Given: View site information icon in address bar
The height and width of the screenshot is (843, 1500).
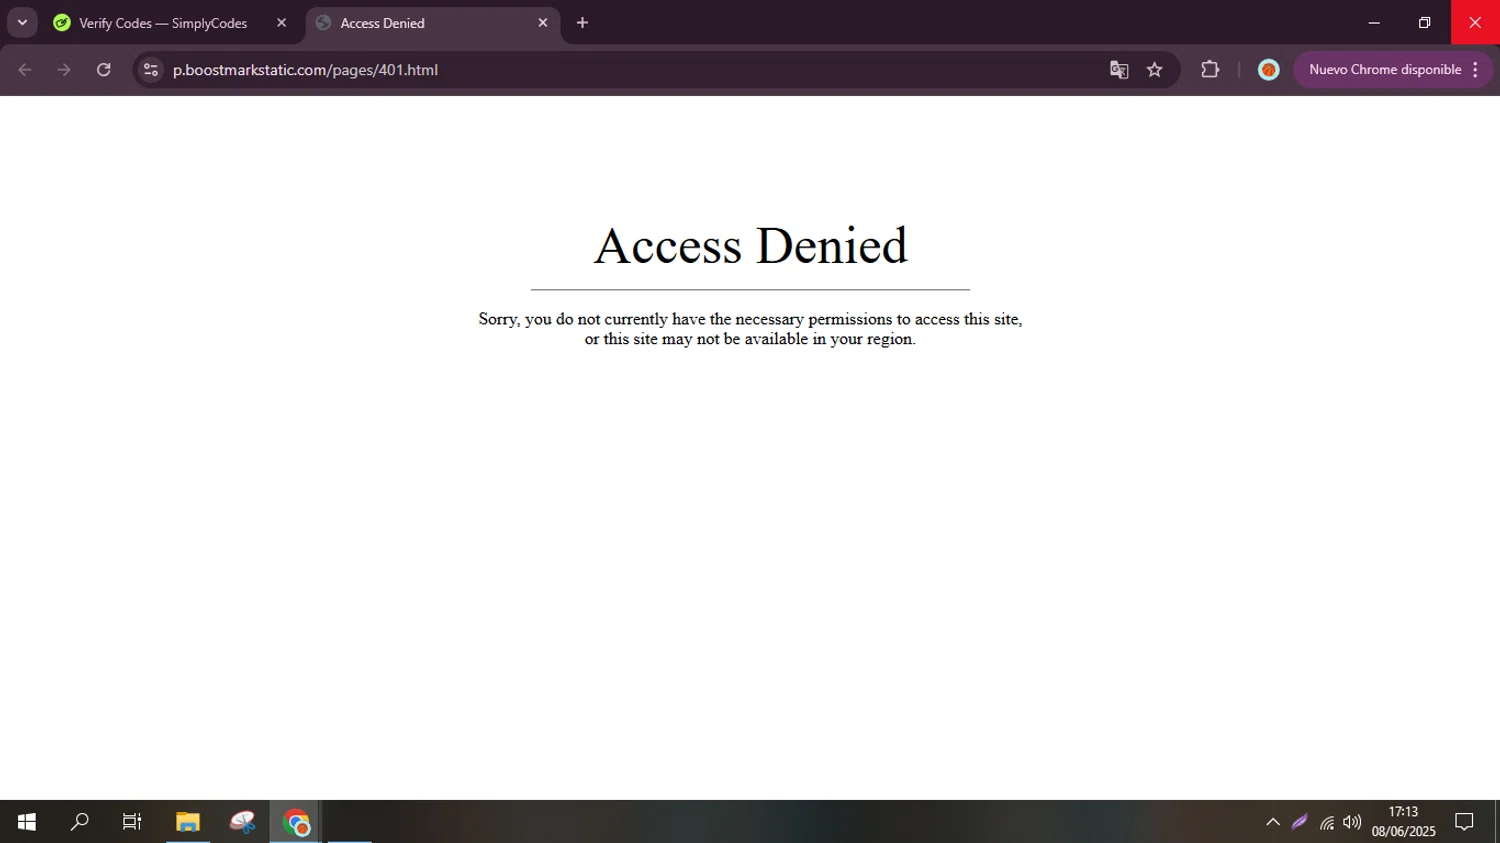Looking at the screenshot, I should click(x=151, y=70).
